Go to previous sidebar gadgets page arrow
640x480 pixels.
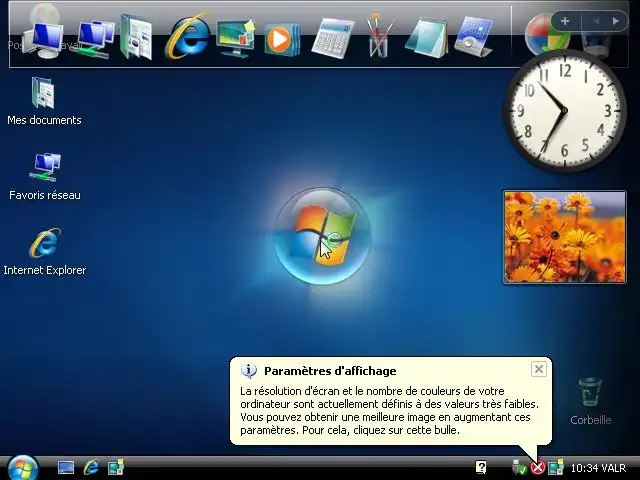pos(596,21)
